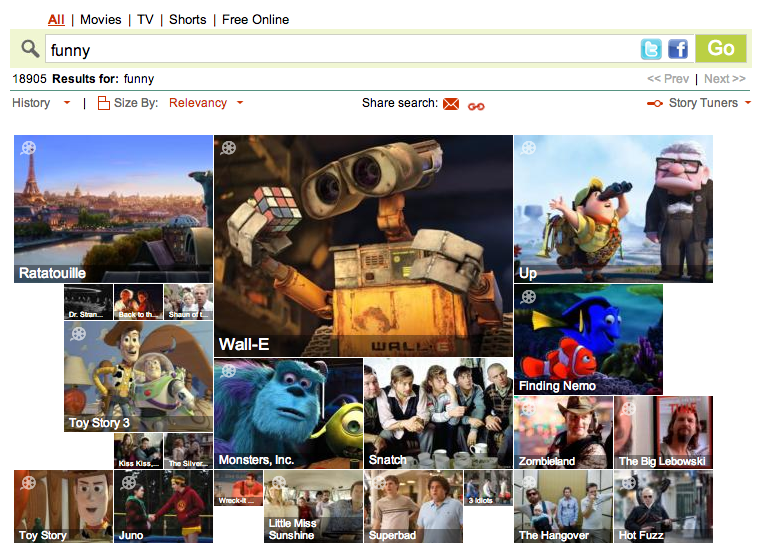Switch to the TV tab
761x560 pixels.
[145, 20]
